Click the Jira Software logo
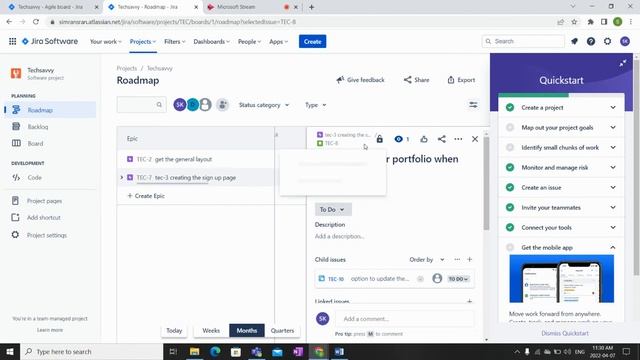The height and width of the screenshot is (360, 640). click(50, 41)
